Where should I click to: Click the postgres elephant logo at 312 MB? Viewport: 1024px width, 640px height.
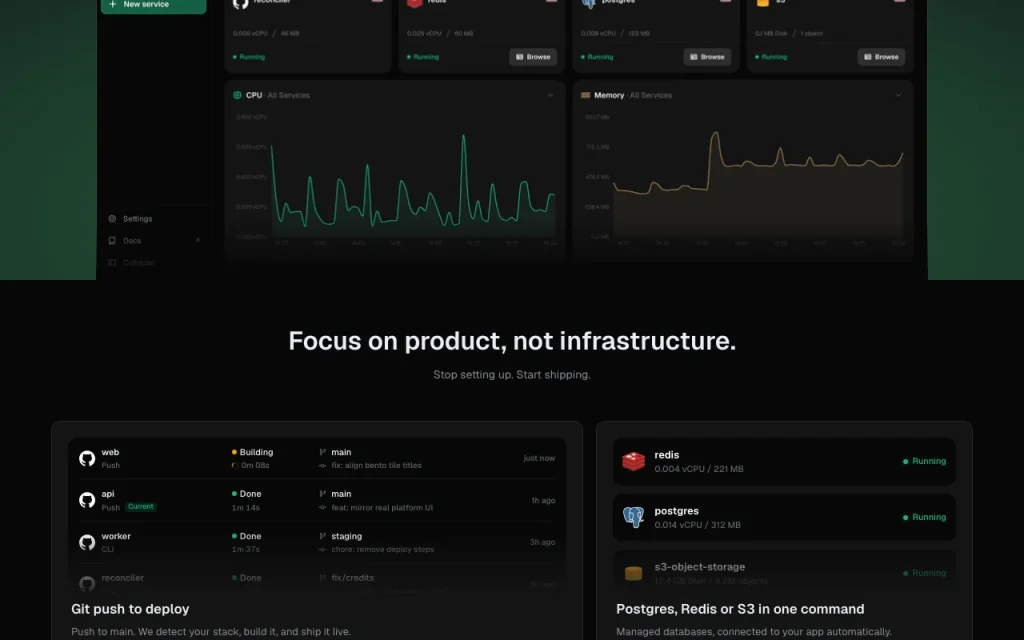click(633, 517)
